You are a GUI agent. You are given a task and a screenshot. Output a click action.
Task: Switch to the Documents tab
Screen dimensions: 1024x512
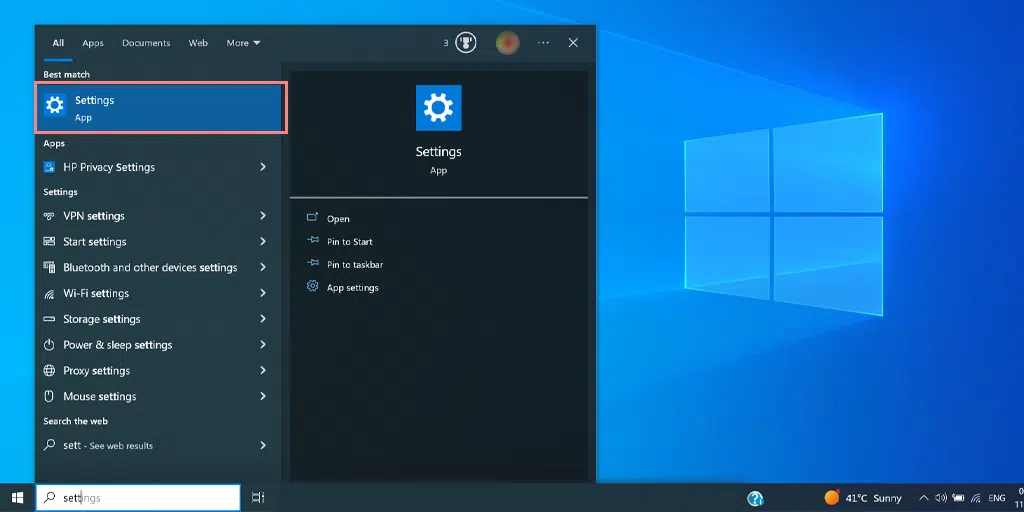coord(146,43)
